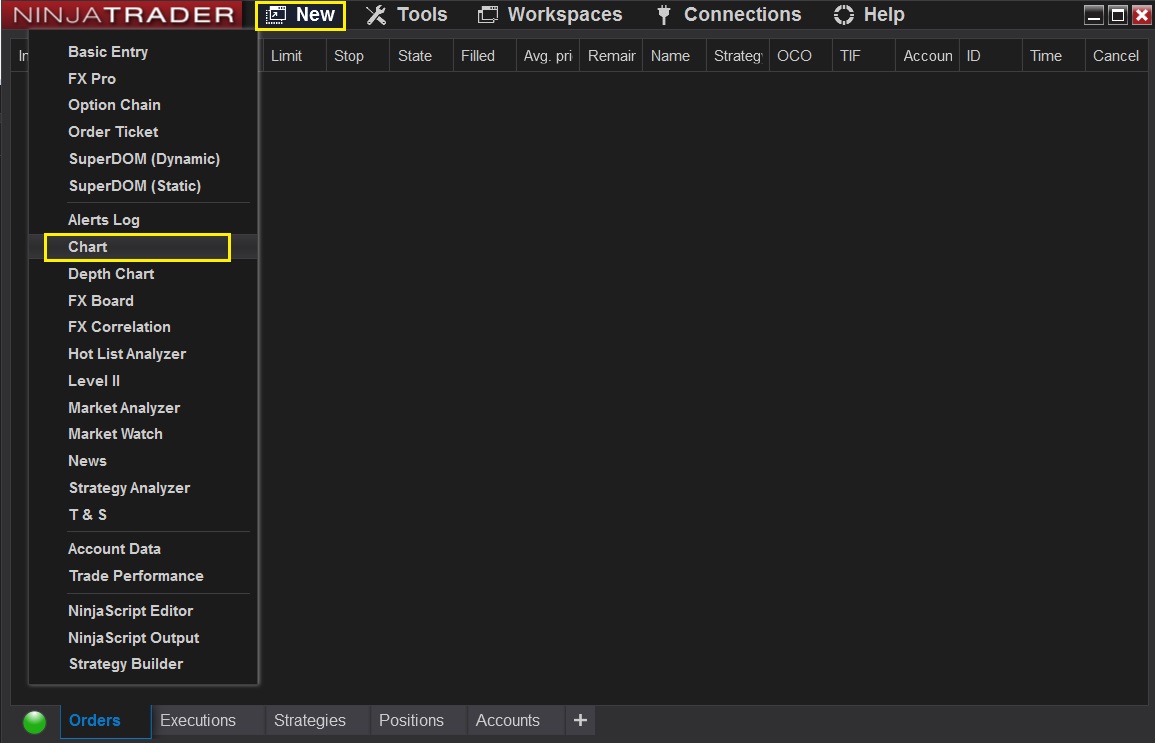Launch the Strategy Analyzer
The height and width of the screenshot is (743, 1155).
point(130,488)
